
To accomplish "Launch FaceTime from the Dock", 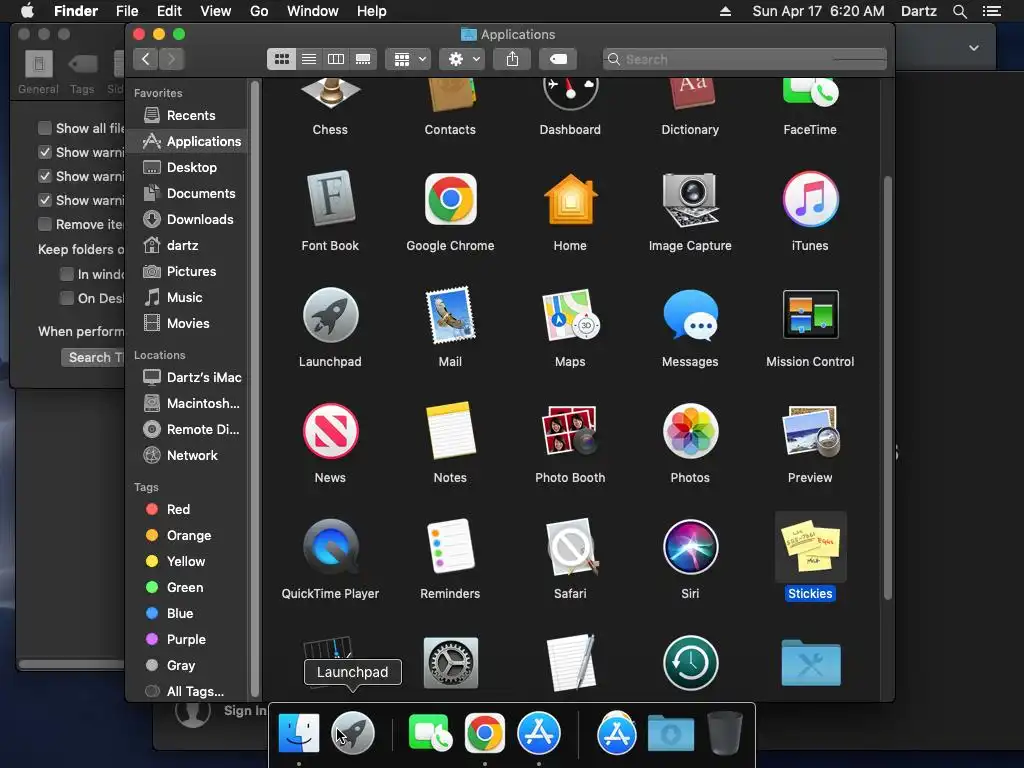I will (430, 733).
